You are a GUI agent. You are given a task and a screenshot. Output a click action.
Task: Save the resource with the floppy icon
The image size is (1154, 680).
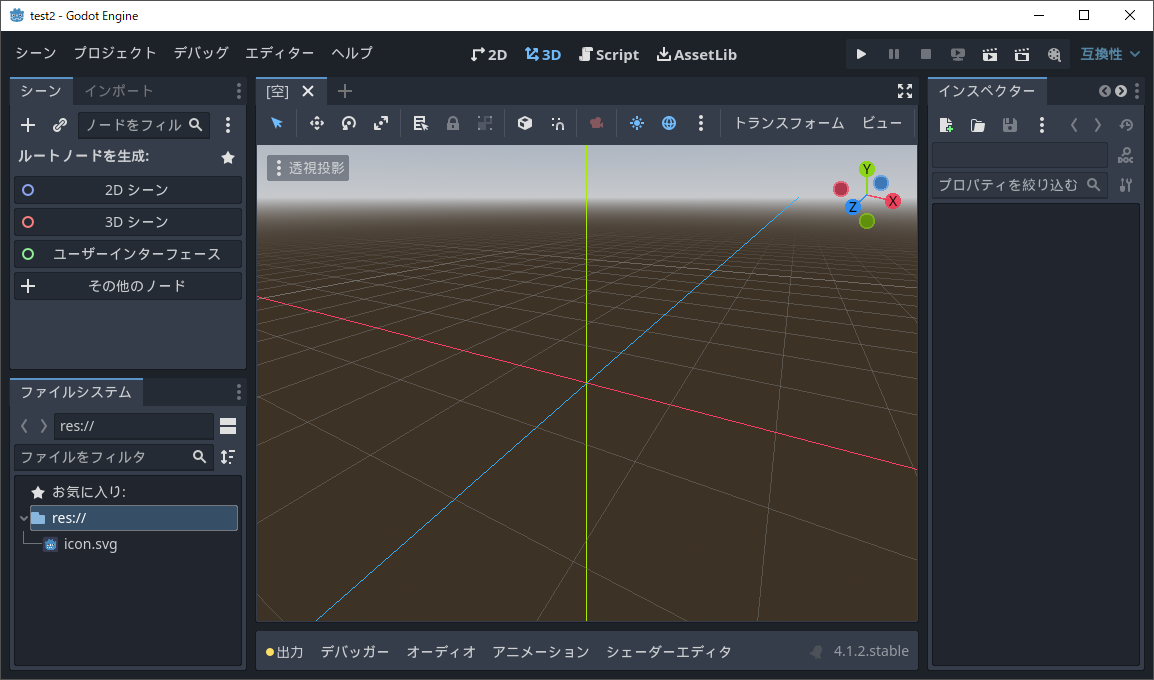[1010, 125]
